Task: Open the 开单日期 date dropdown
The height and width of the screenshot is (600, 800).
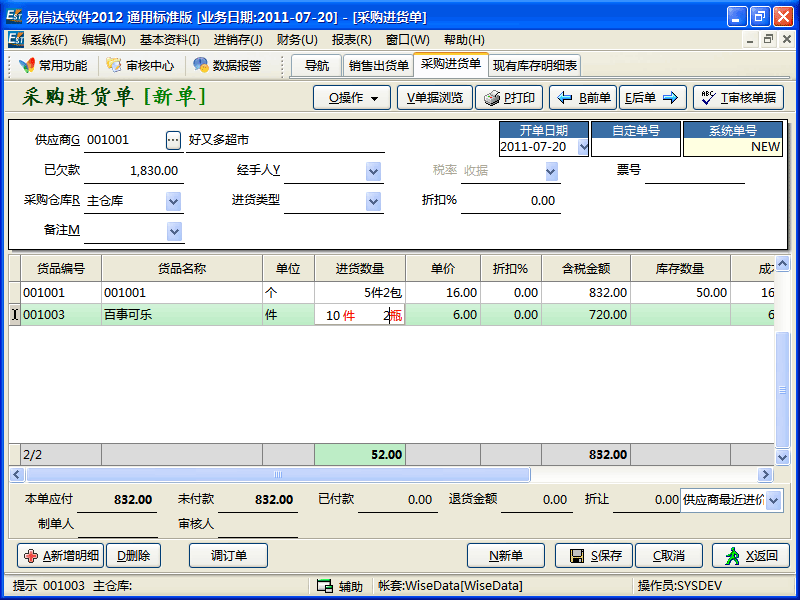Action: point(583,147)
